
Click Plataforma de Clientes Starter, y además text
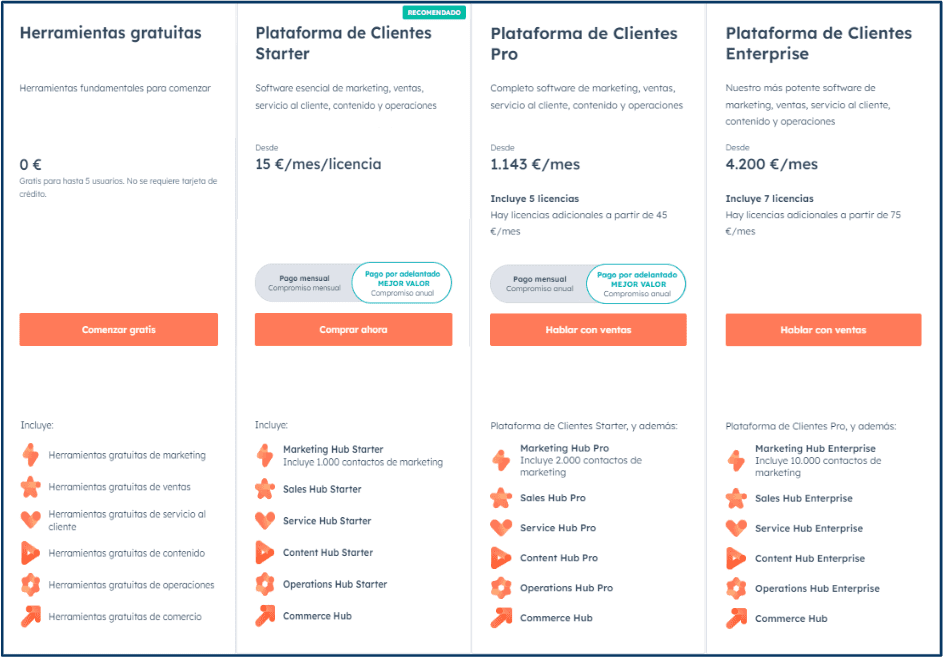pyautogui.click(x=583, y=426)
